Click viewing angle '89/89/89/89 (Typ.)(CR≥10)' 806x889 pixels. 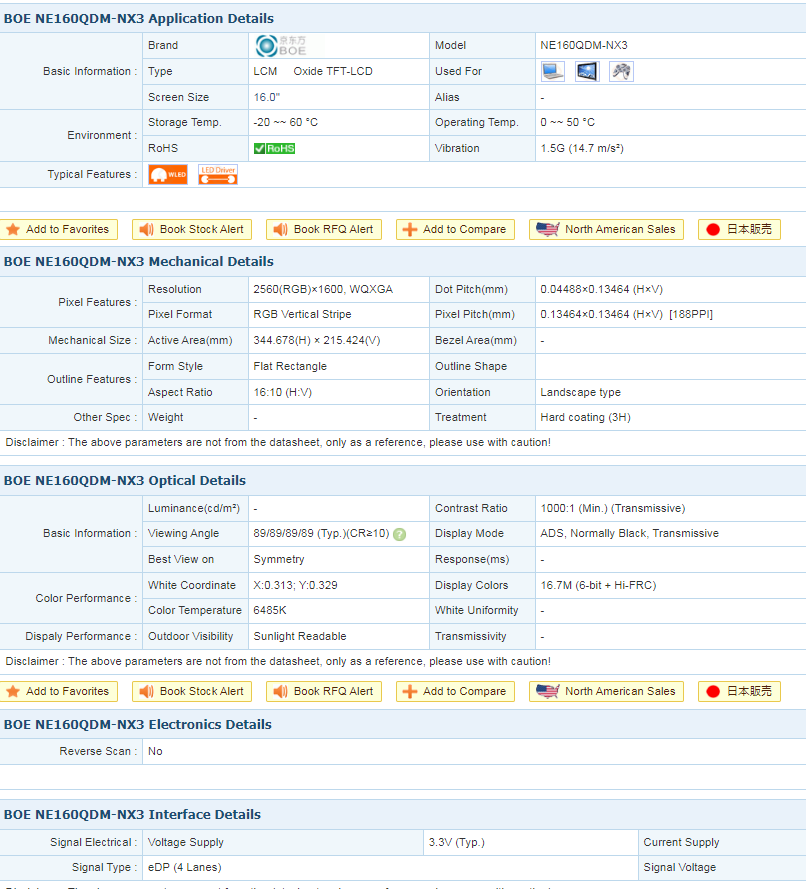pyautogui.click(x=321, y=534)
